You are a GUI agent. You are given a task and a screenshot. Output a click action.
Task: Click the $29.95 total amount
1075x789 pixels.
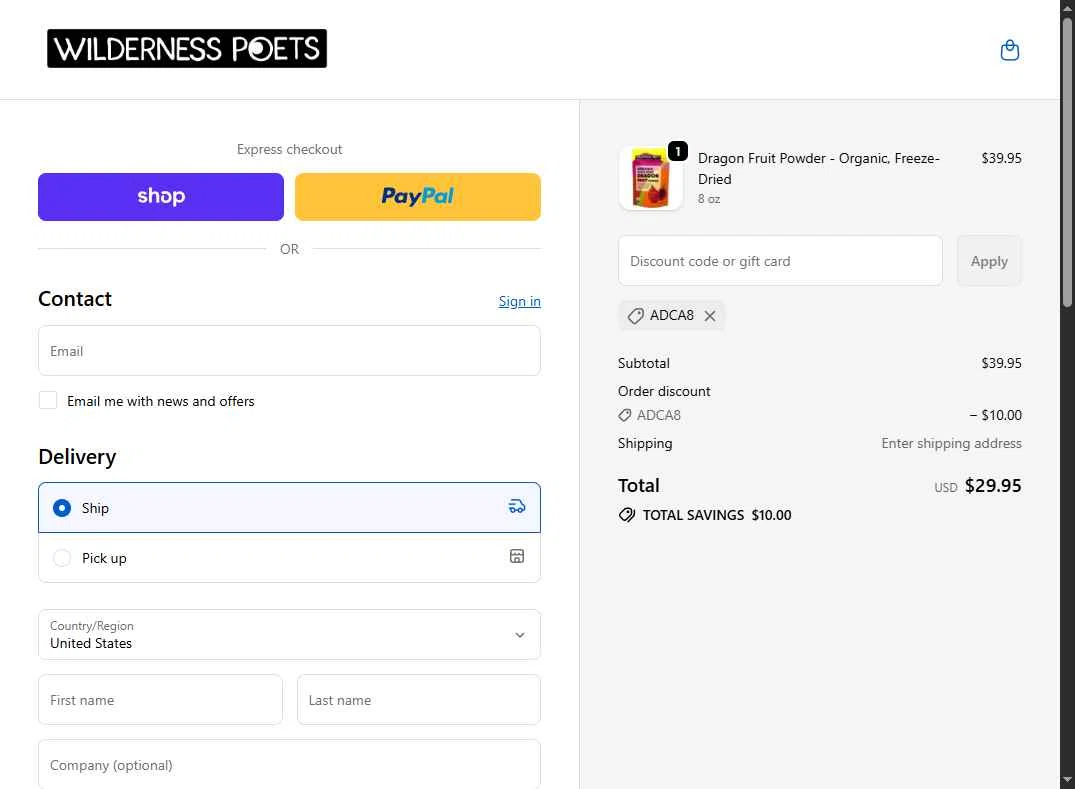[x=993, y=485]
